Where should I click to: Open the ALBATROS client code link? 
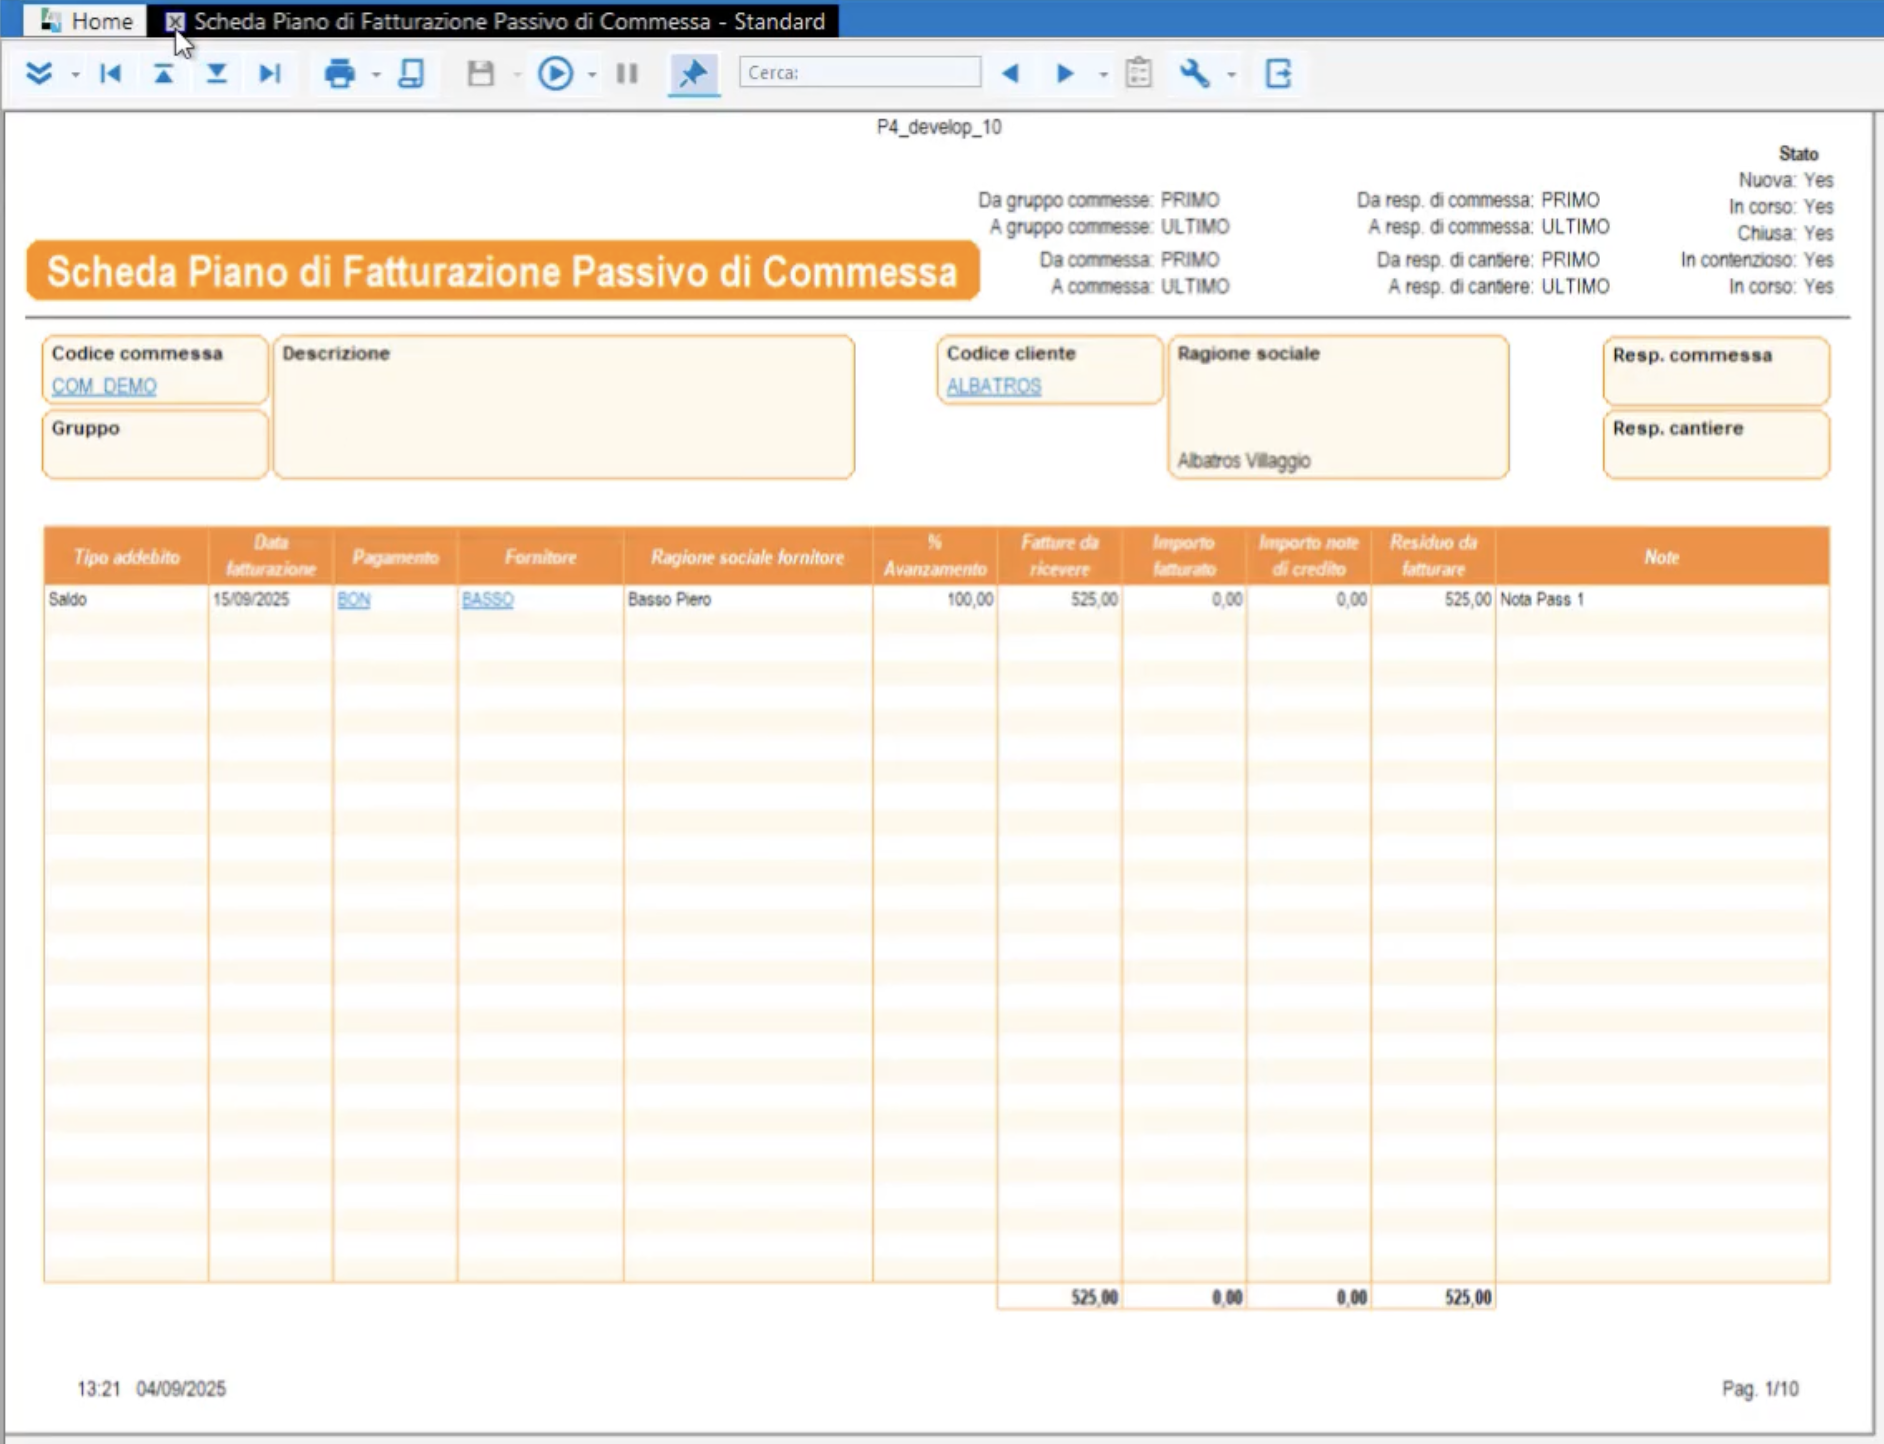point(994,386)
